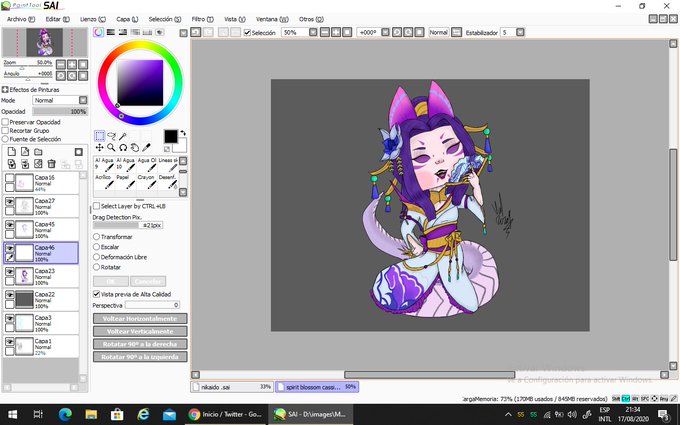This screenshot has width=680, height=425.
Task: Open the Editar menu
Action: 58,19
